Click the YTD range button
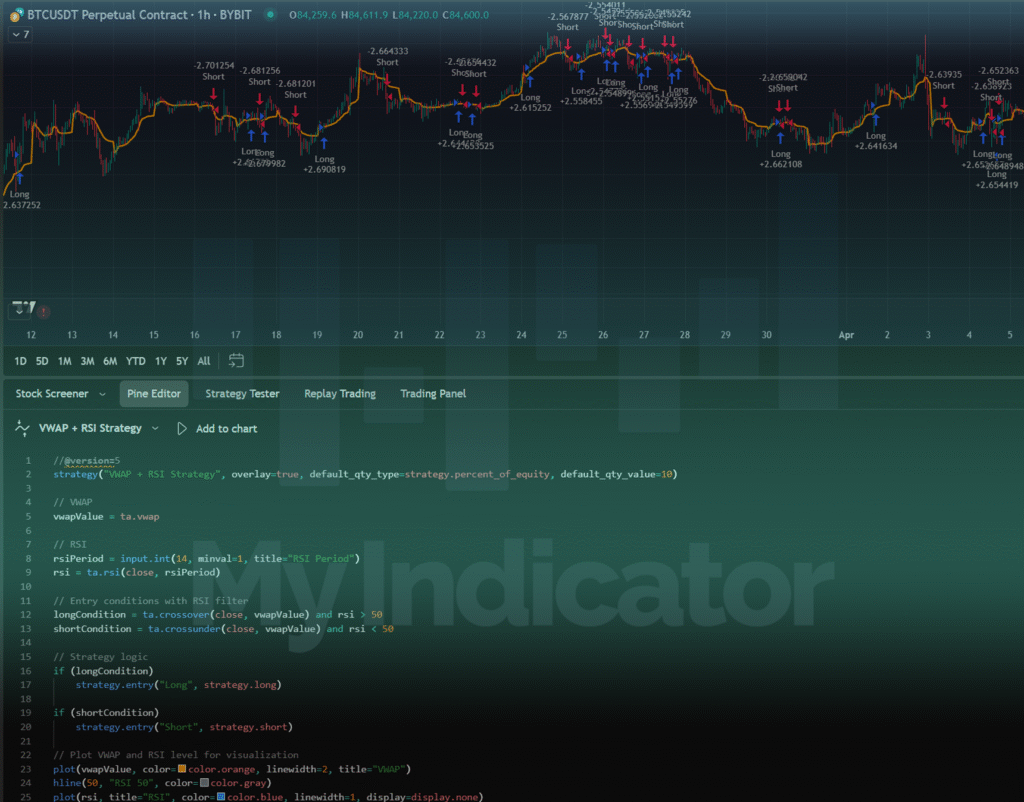 point(135,361)
